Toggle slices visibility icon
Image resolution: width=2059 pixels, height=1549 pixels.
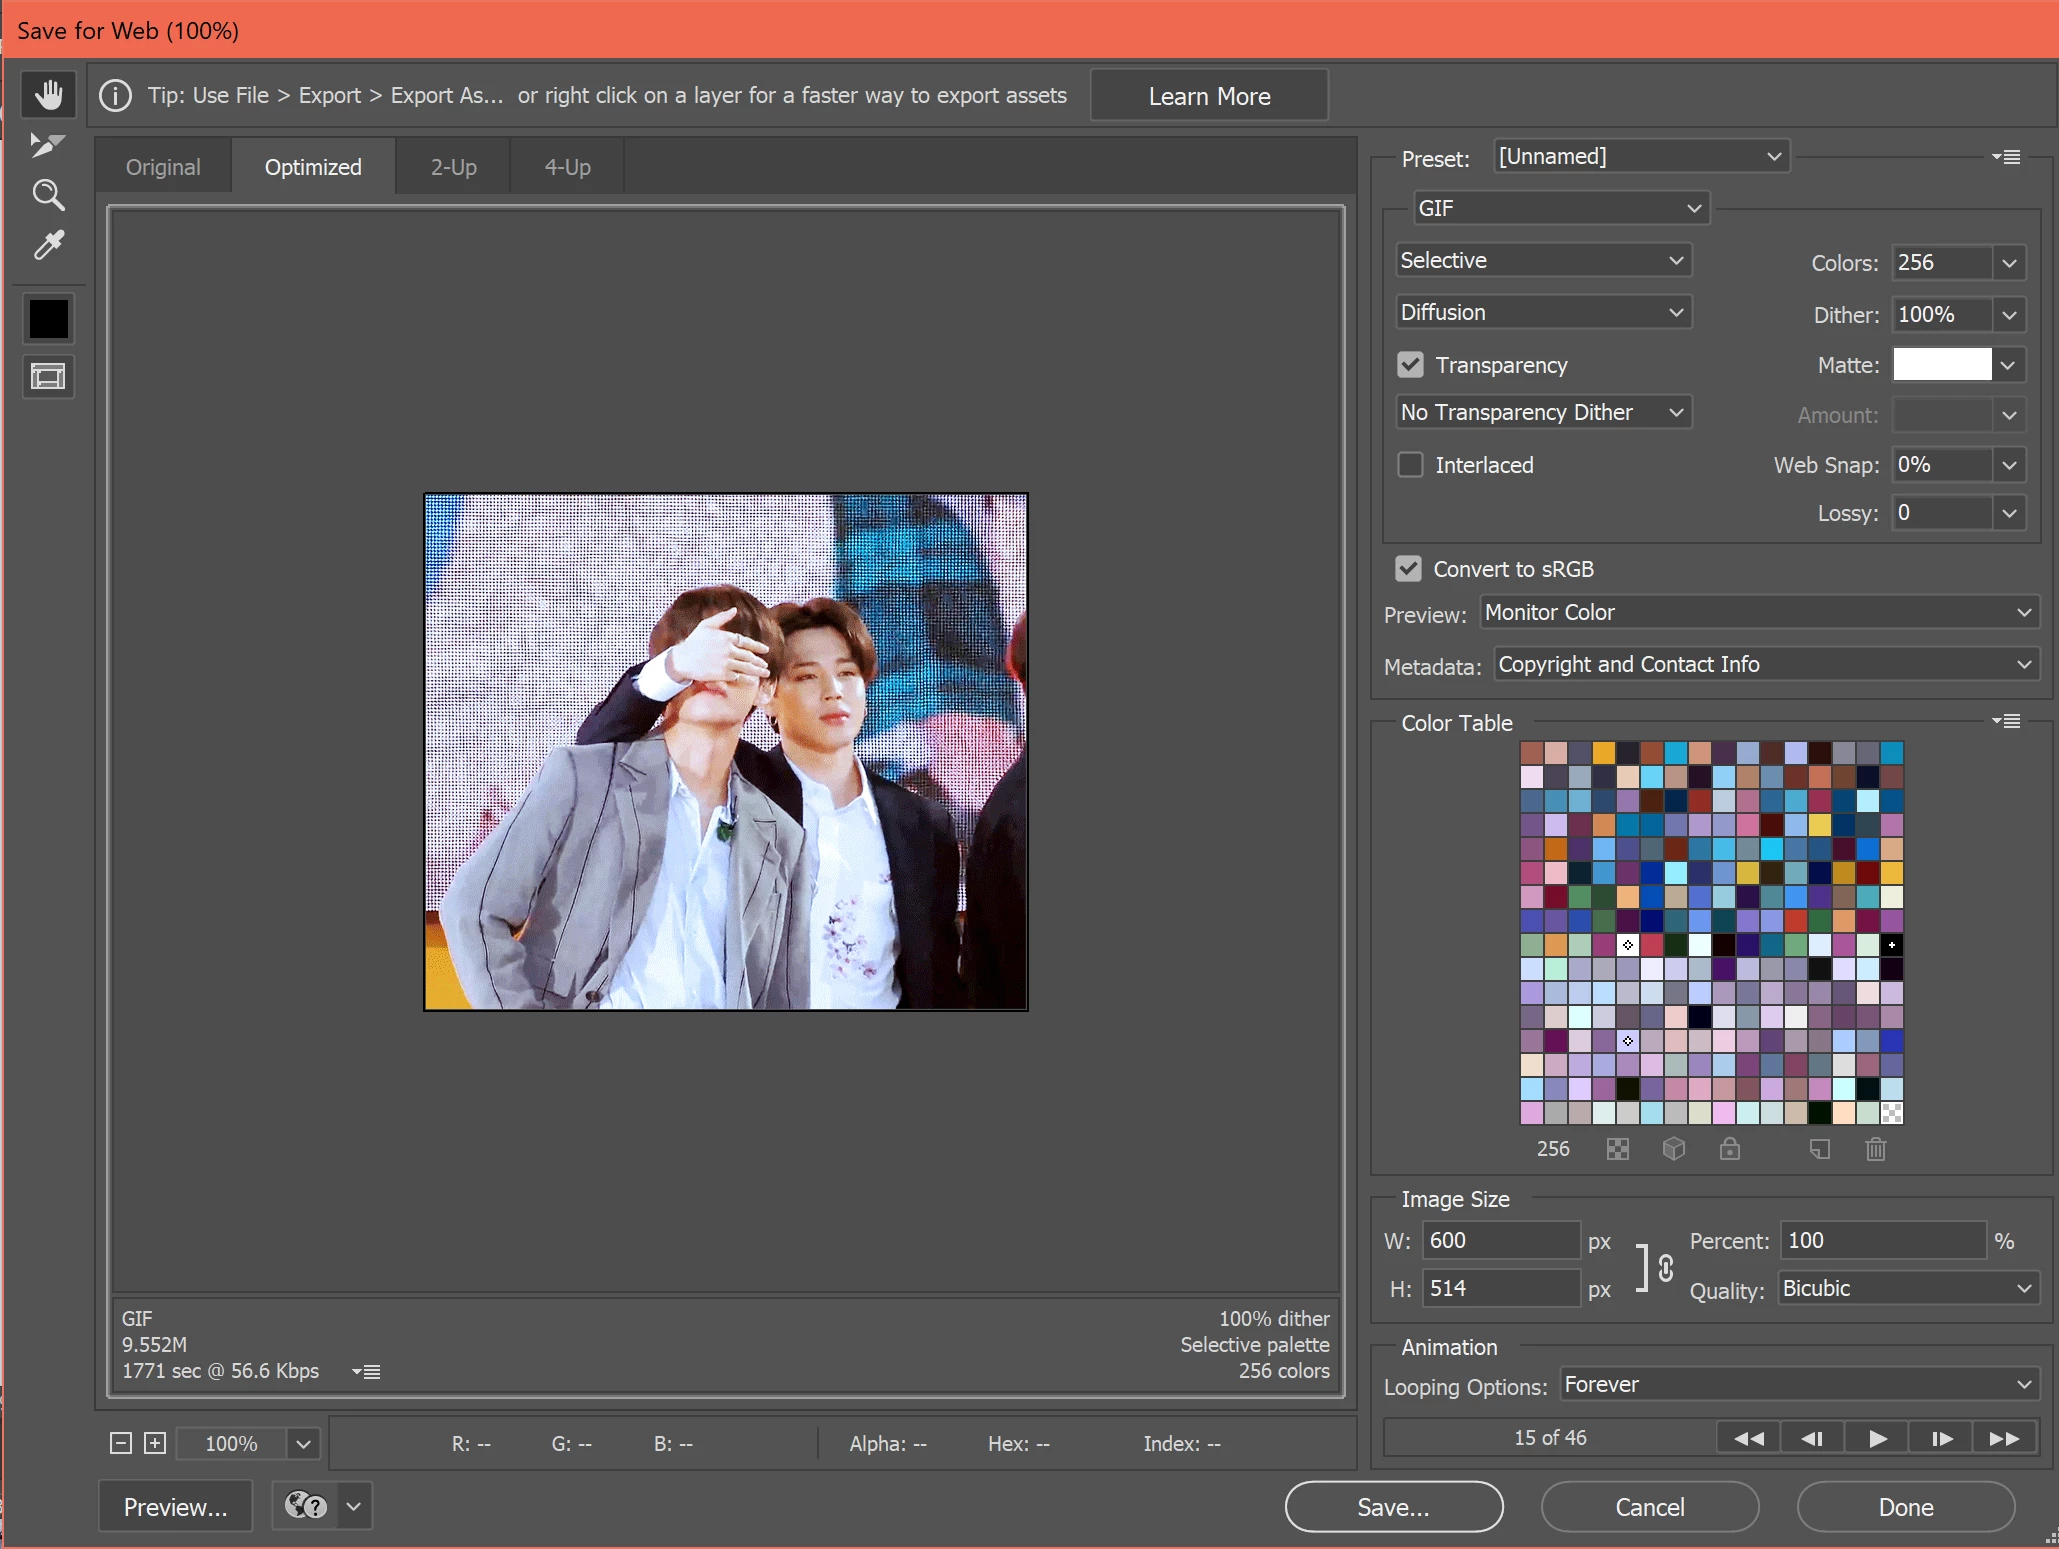click(x=48, y=377)
